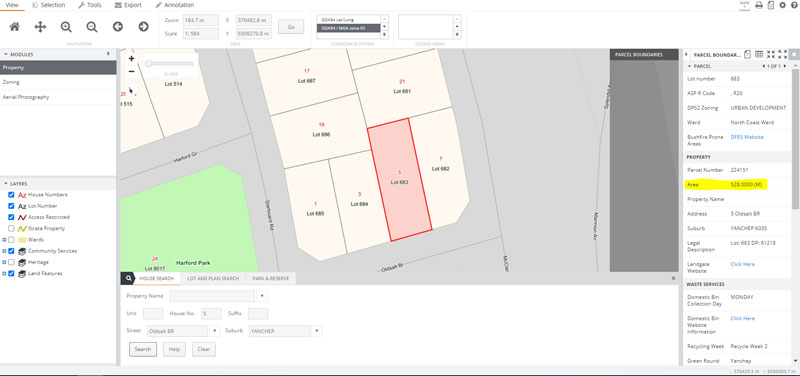Open report icon in Parcel Boundaries panel

(747, 54)
